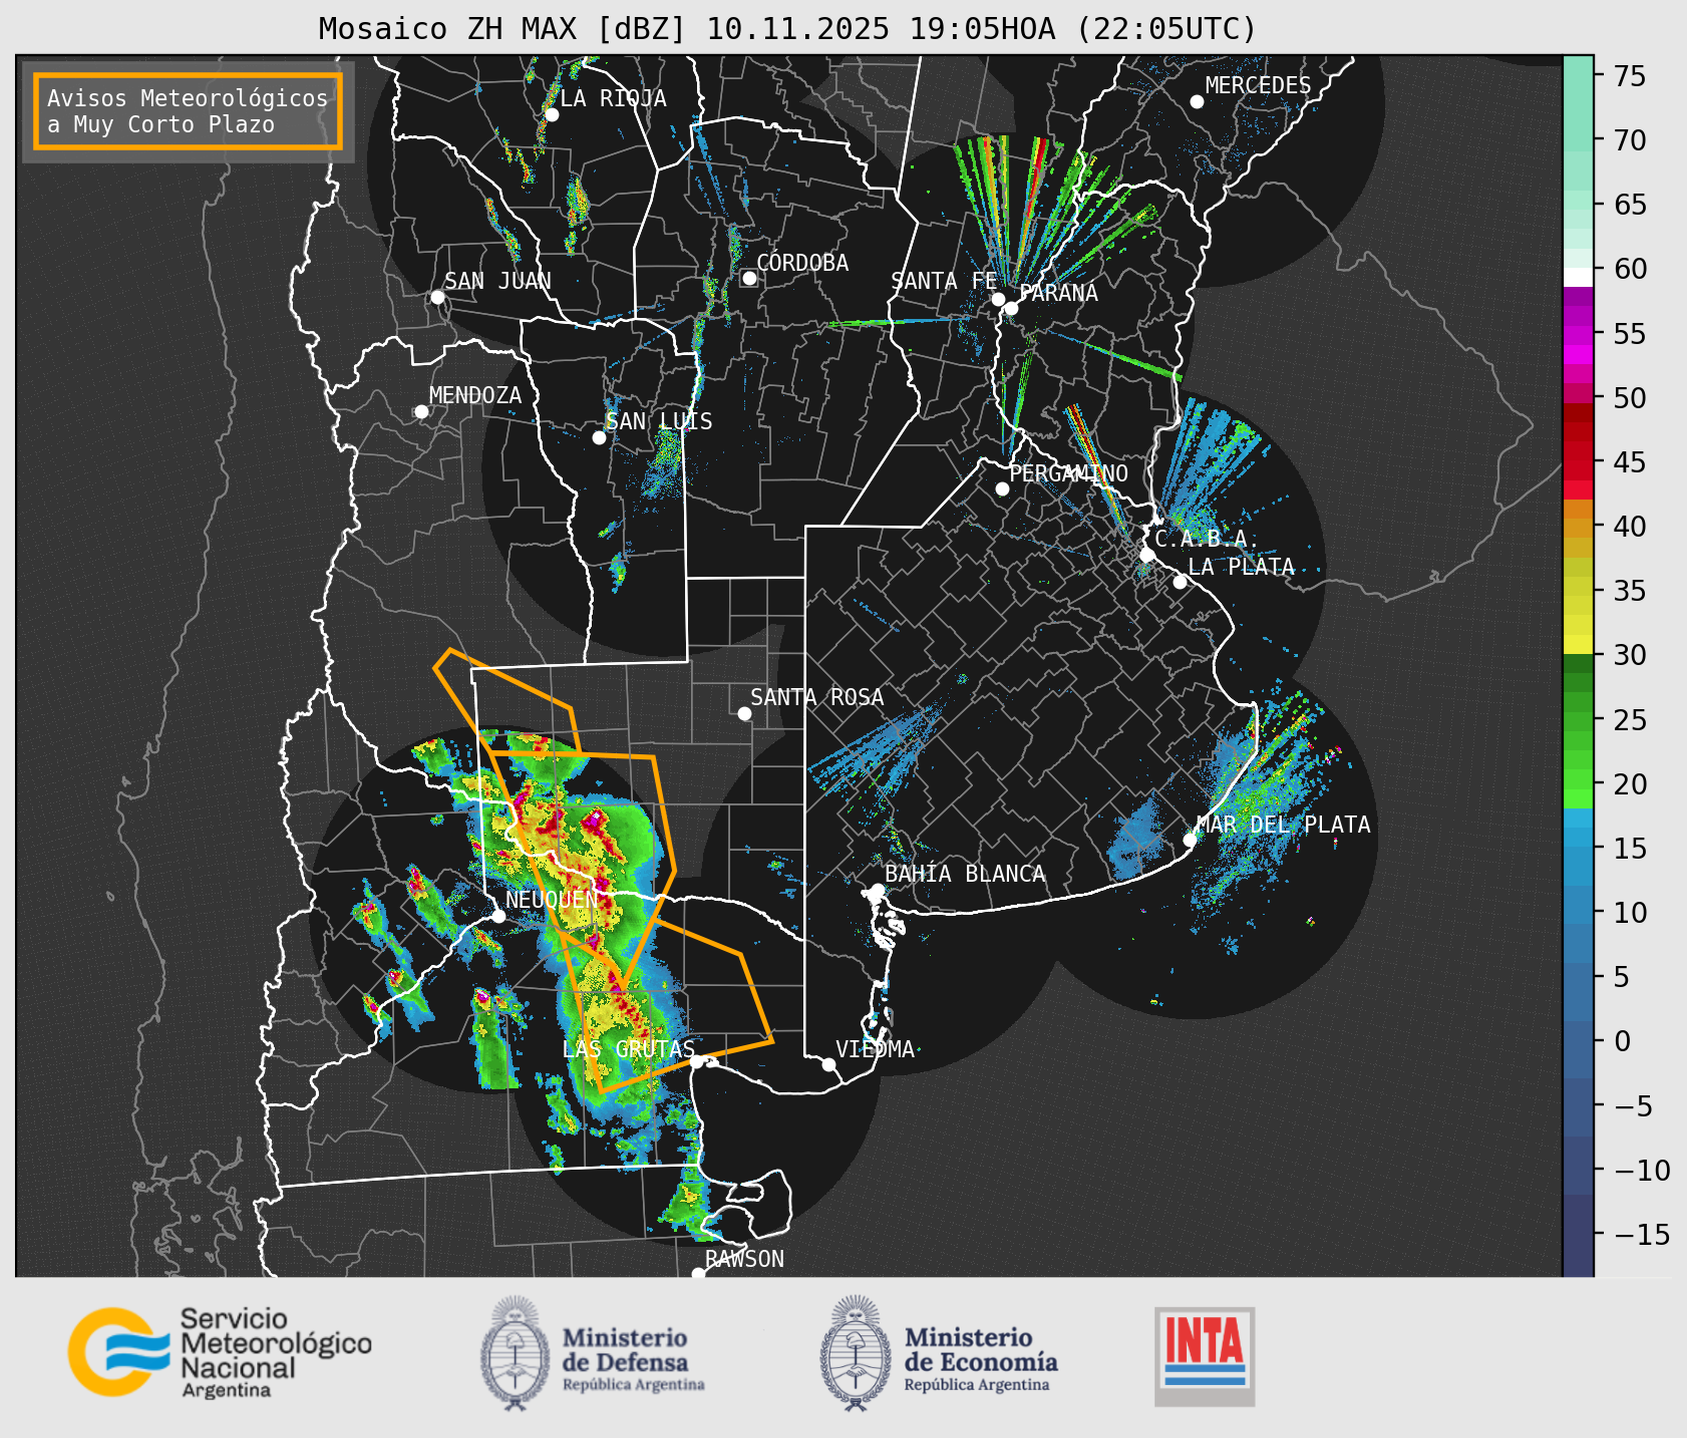Screen dimensions: 1687x1438
Task: Click the Ministerio de Defensa coat of arms
Action: point(515,1353)
